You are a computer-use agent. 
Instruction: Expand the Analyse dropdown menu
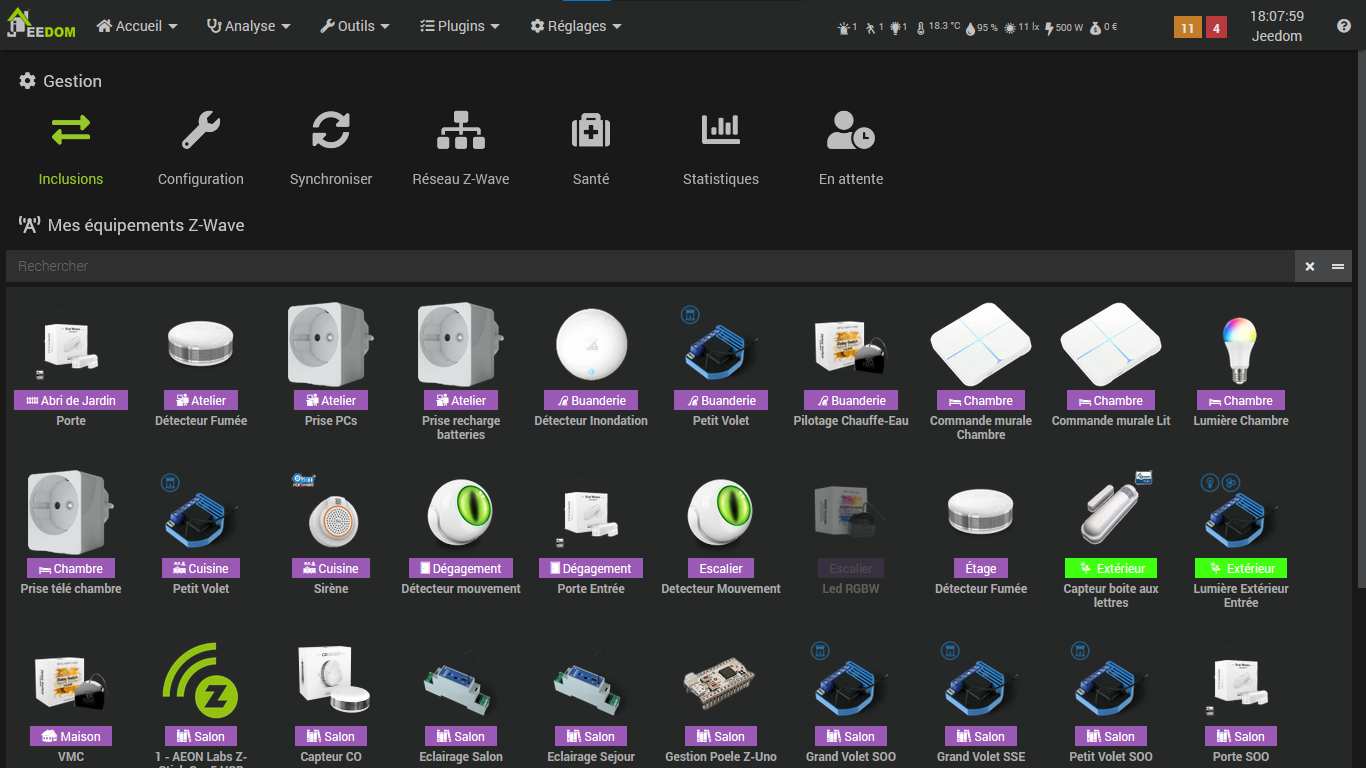pos(249,26)
